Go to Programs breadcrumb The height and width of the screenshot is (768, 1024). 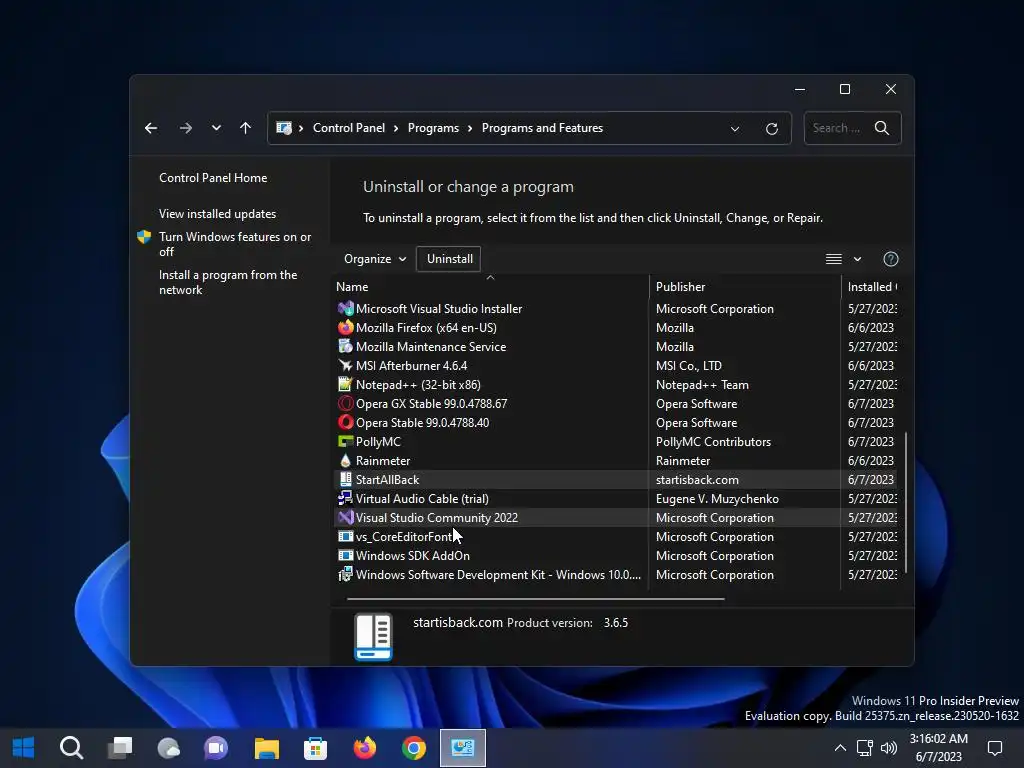coord(433,128)
